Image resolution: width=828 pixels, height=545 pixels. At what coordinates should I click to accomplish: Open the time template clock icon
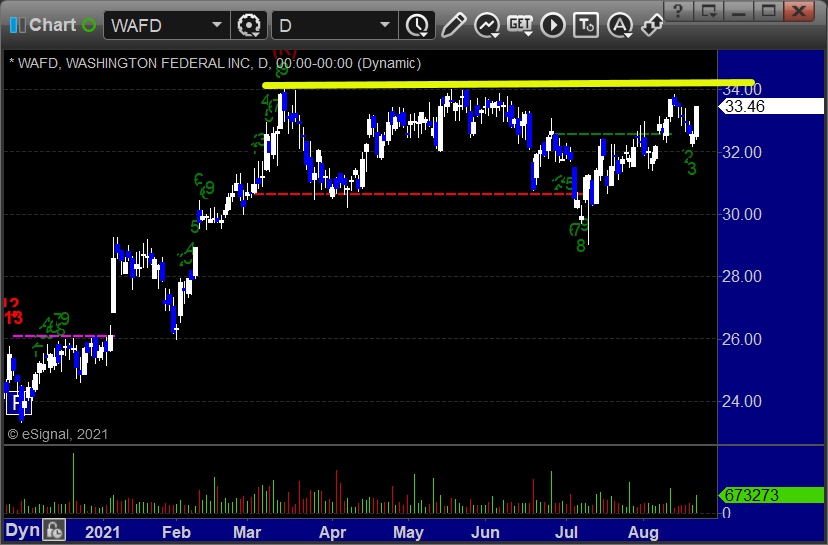[417, 25]
